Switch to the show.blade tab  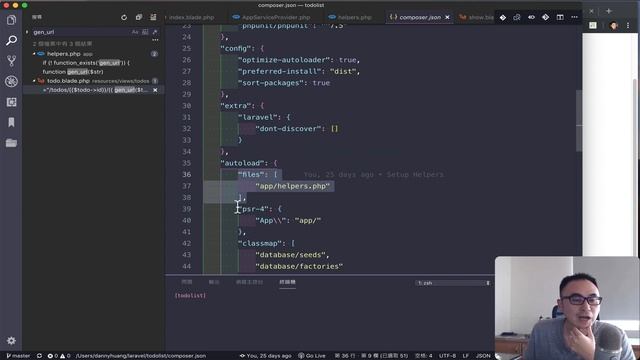pyautogui.click(x=476, y=17)
